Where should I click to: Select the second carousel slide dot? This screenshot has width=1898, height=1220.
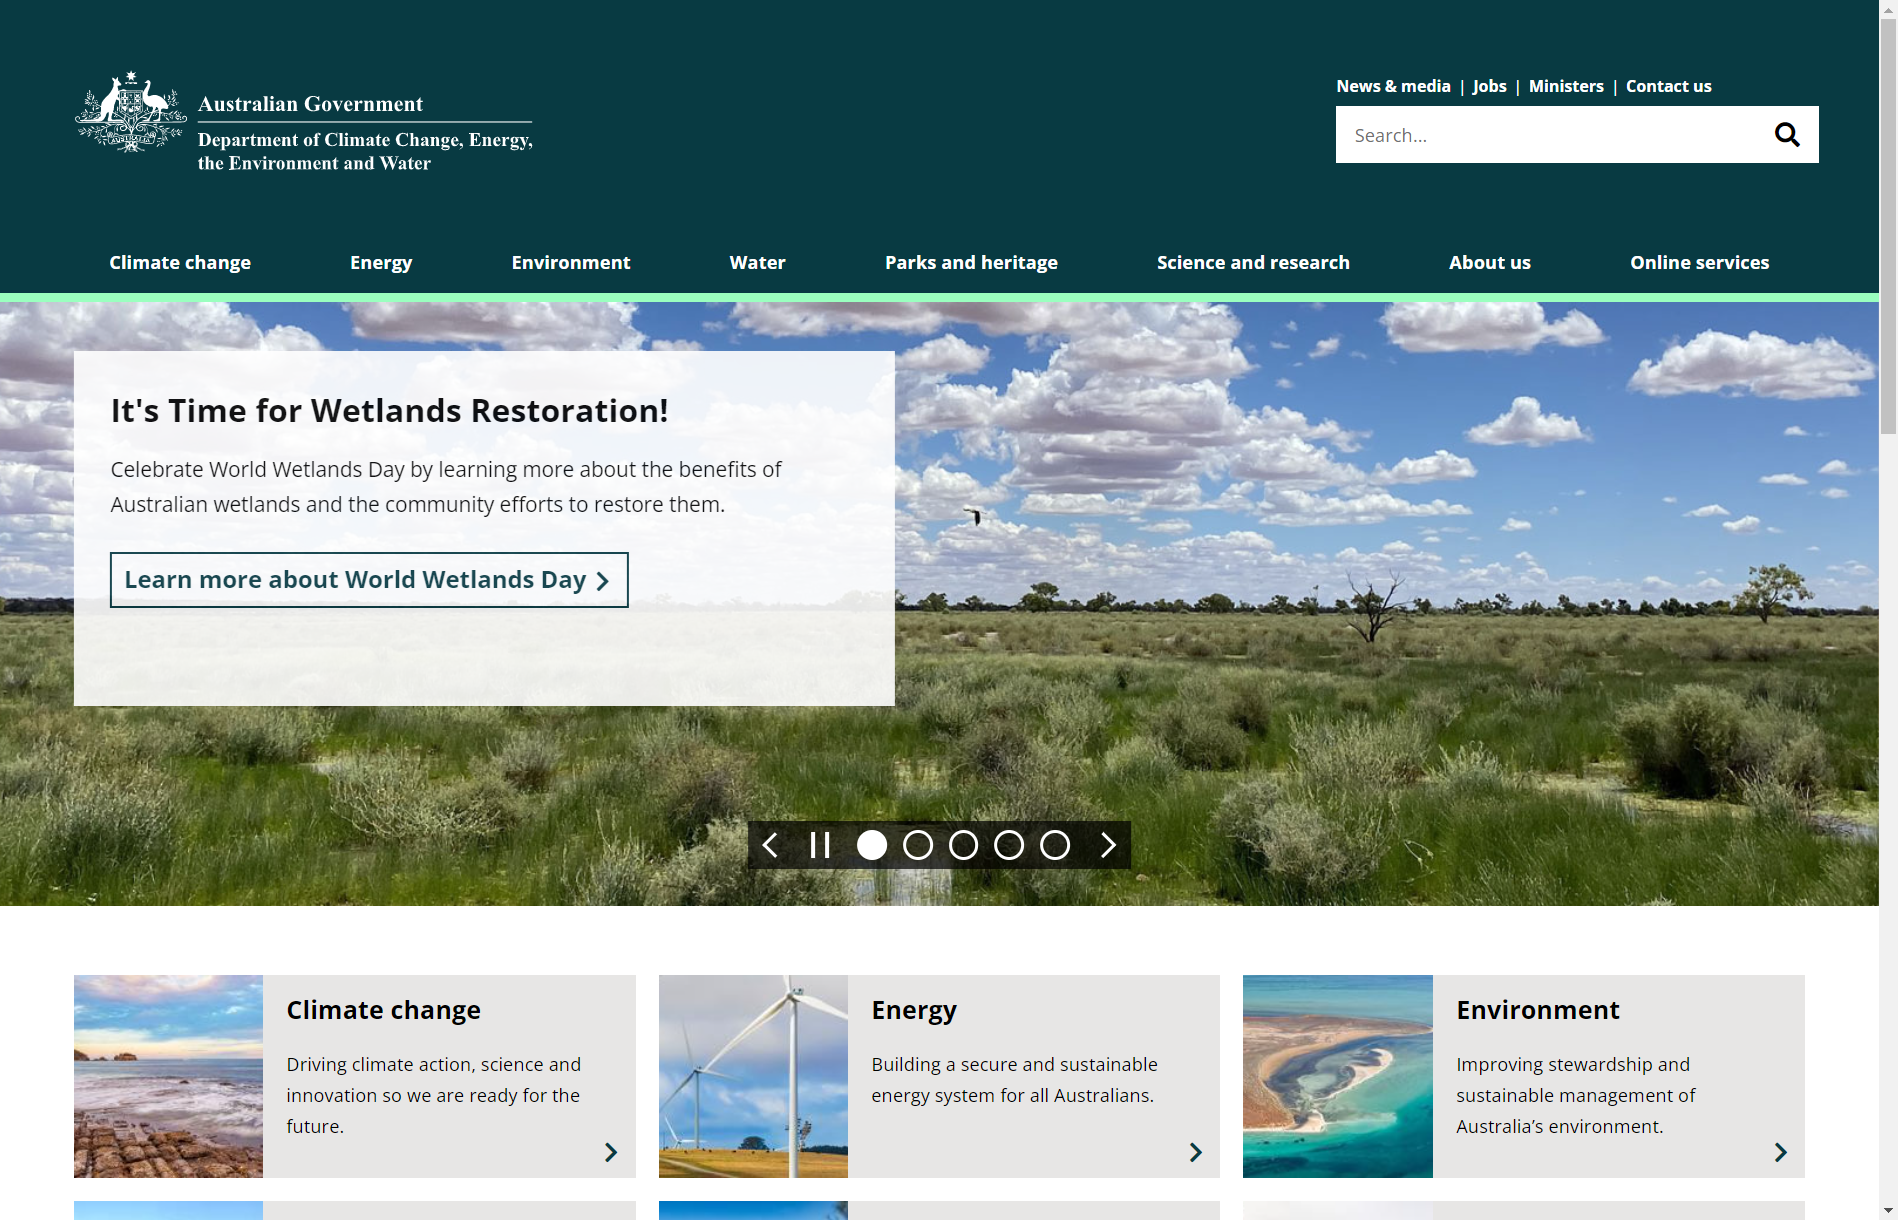pos(917,845)
